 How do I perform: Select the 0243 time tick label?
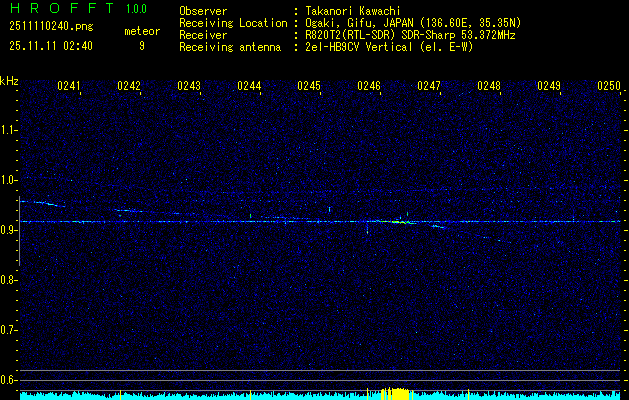[x=189, y=86]
